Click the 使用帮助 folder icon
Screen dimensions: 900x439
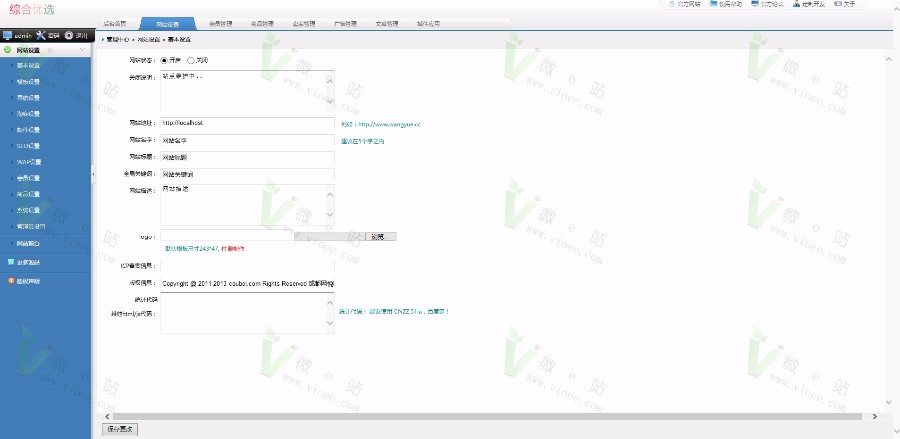pyautogui.click(x=713, y=3)
